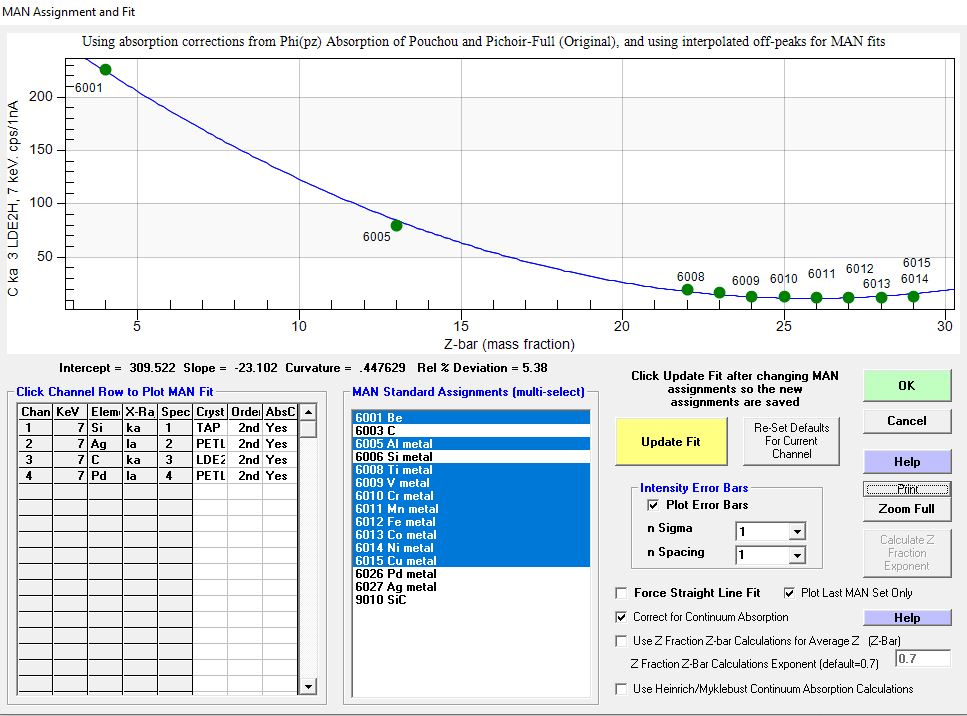Expand the n Spacing dropdown
The width and height of the screenshot is (967, 716).
click(x=796, y=555)
